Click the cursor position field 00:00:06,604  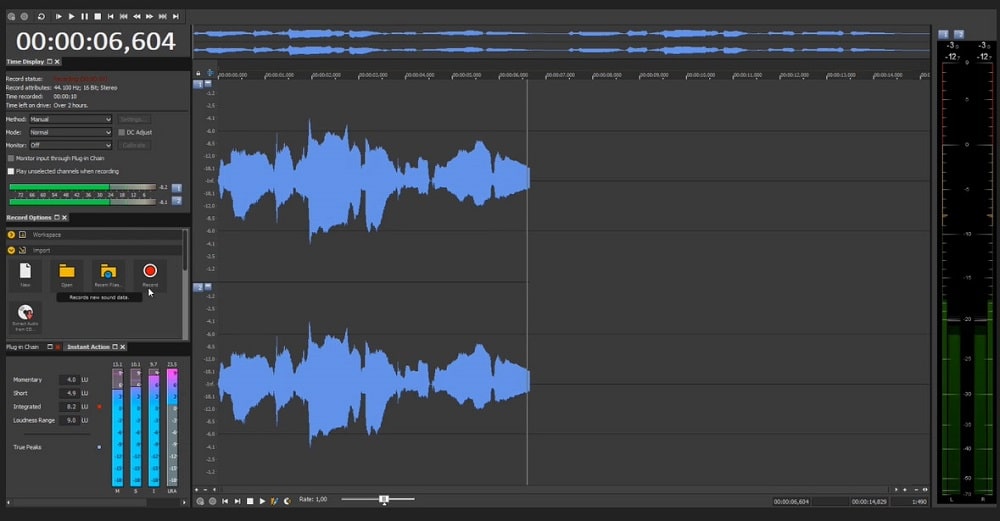[791, 502]
